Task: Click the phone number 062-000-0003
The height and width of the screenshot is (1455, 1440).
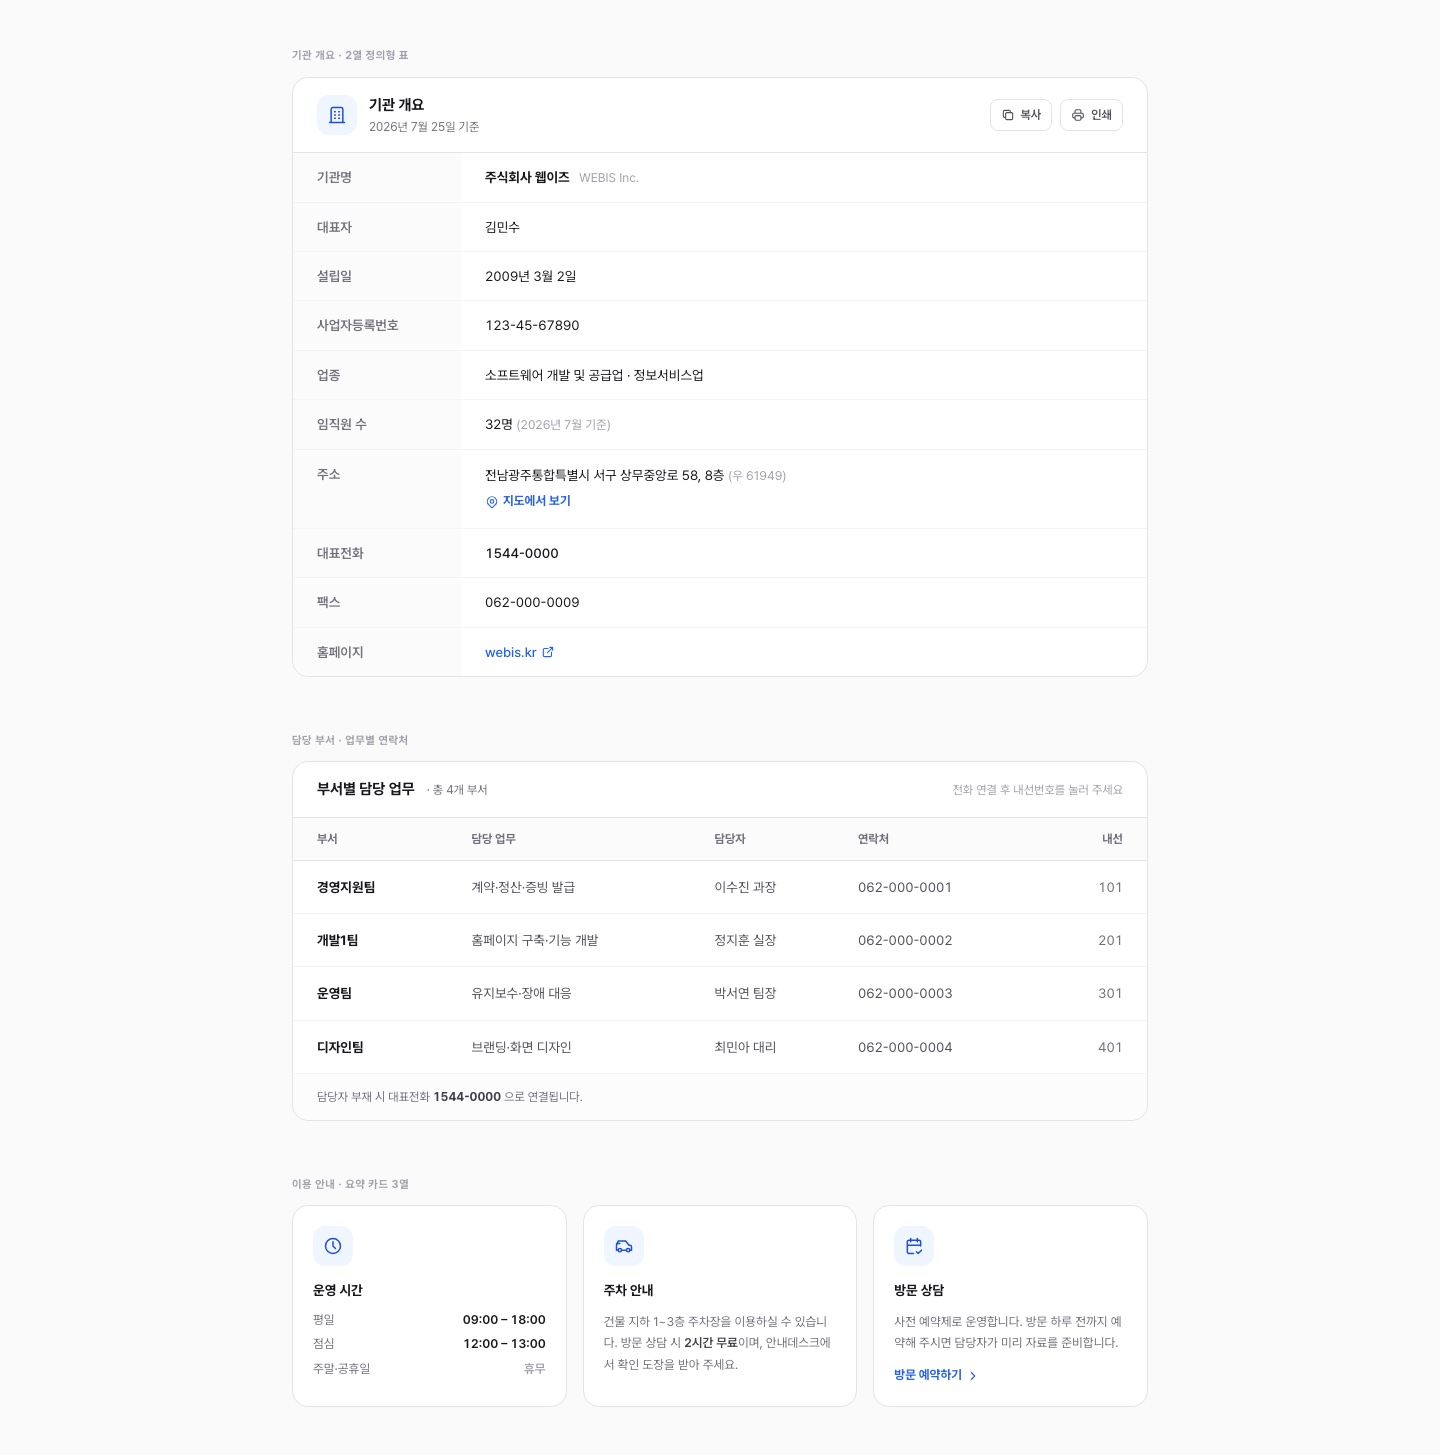Action: click(905, 993)
